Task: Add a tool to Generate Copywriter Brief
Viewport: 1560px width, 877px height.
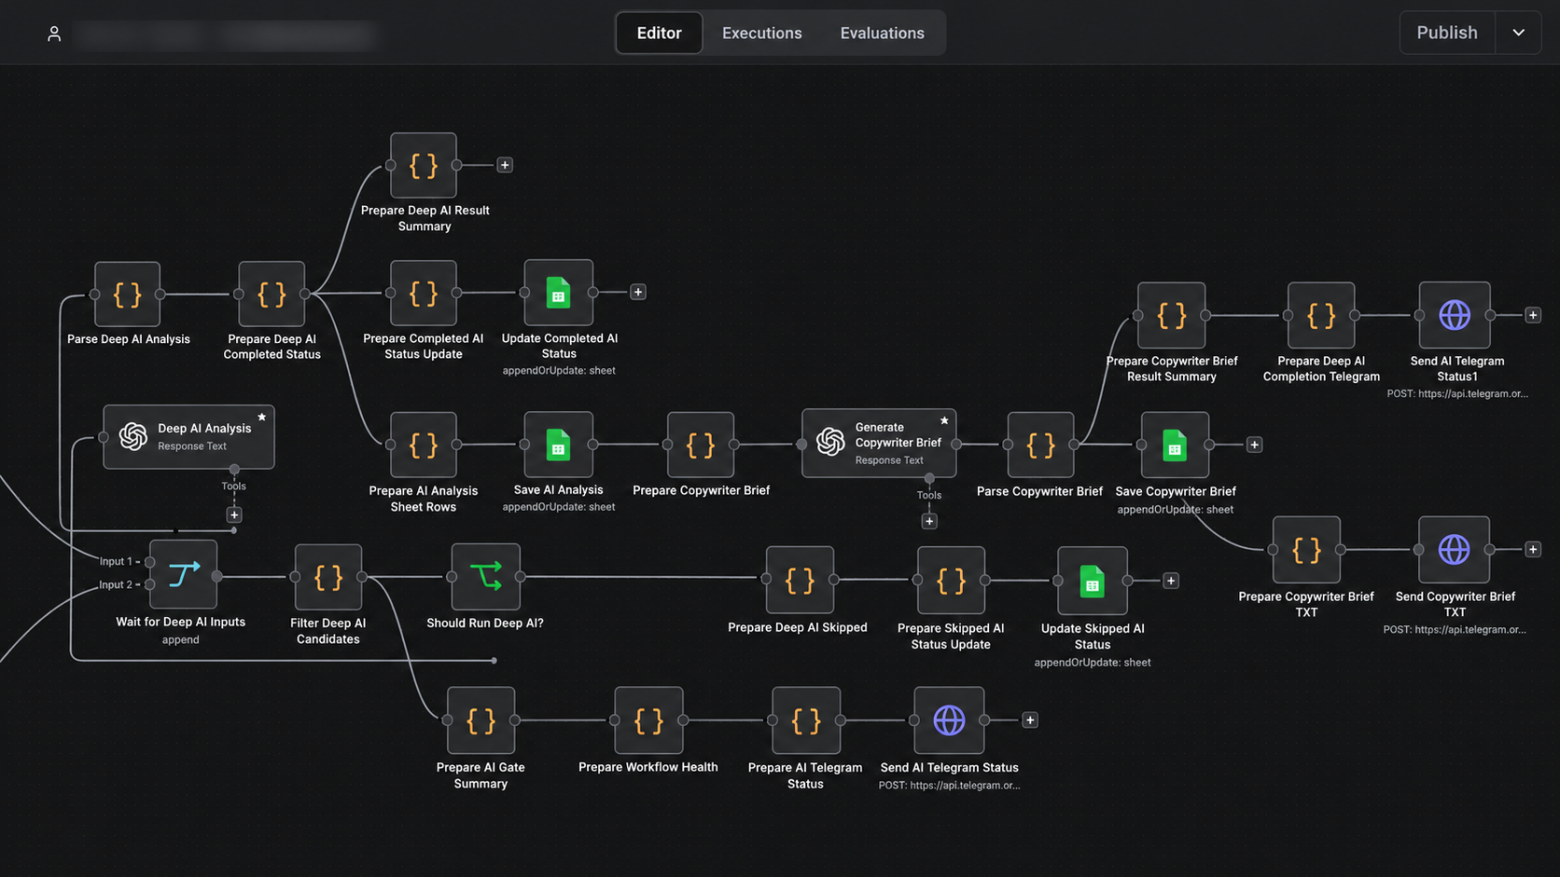Action: 929,521
